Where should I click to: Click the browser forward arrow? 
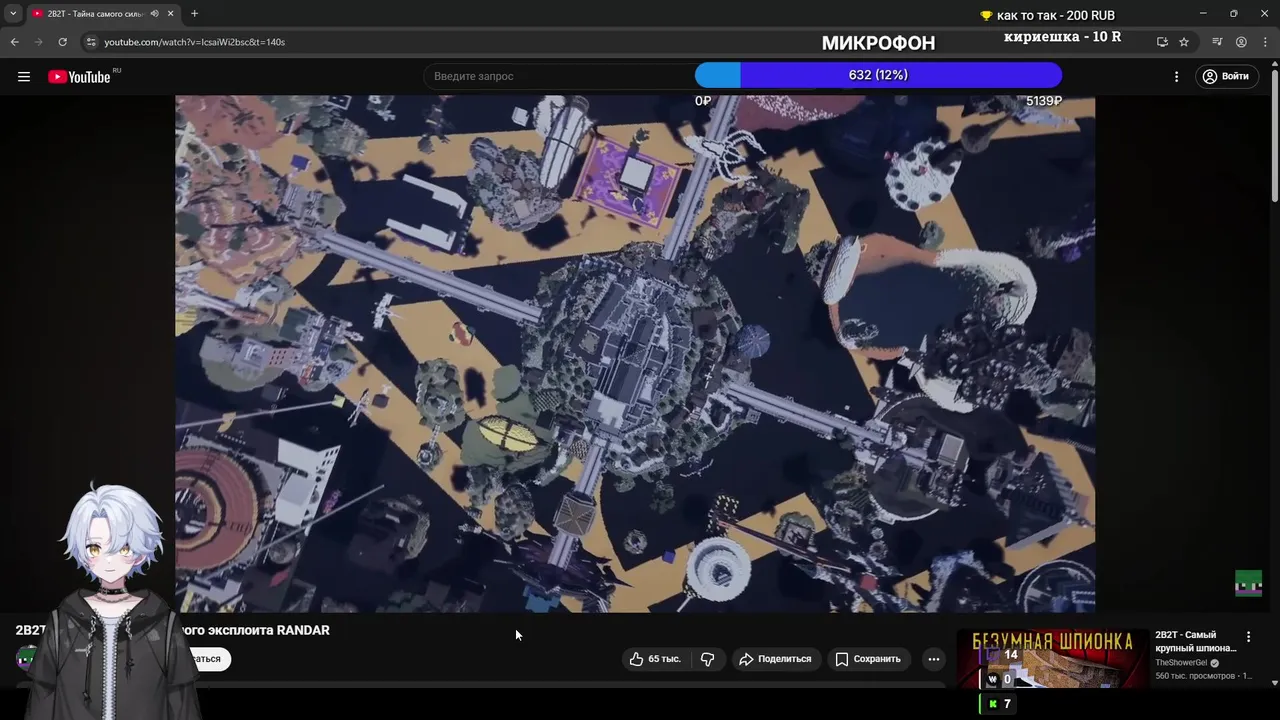pos(39,42)
